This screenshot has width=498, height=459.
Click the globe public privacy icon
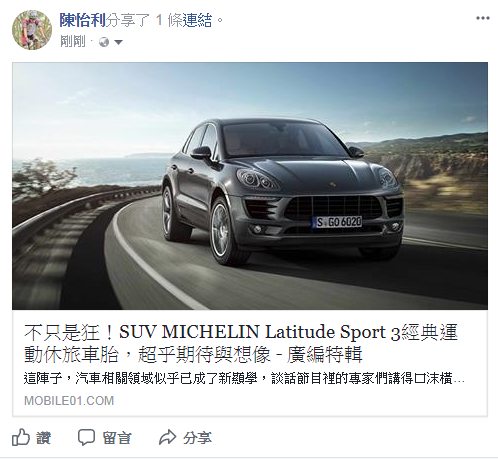pos(104,42)
